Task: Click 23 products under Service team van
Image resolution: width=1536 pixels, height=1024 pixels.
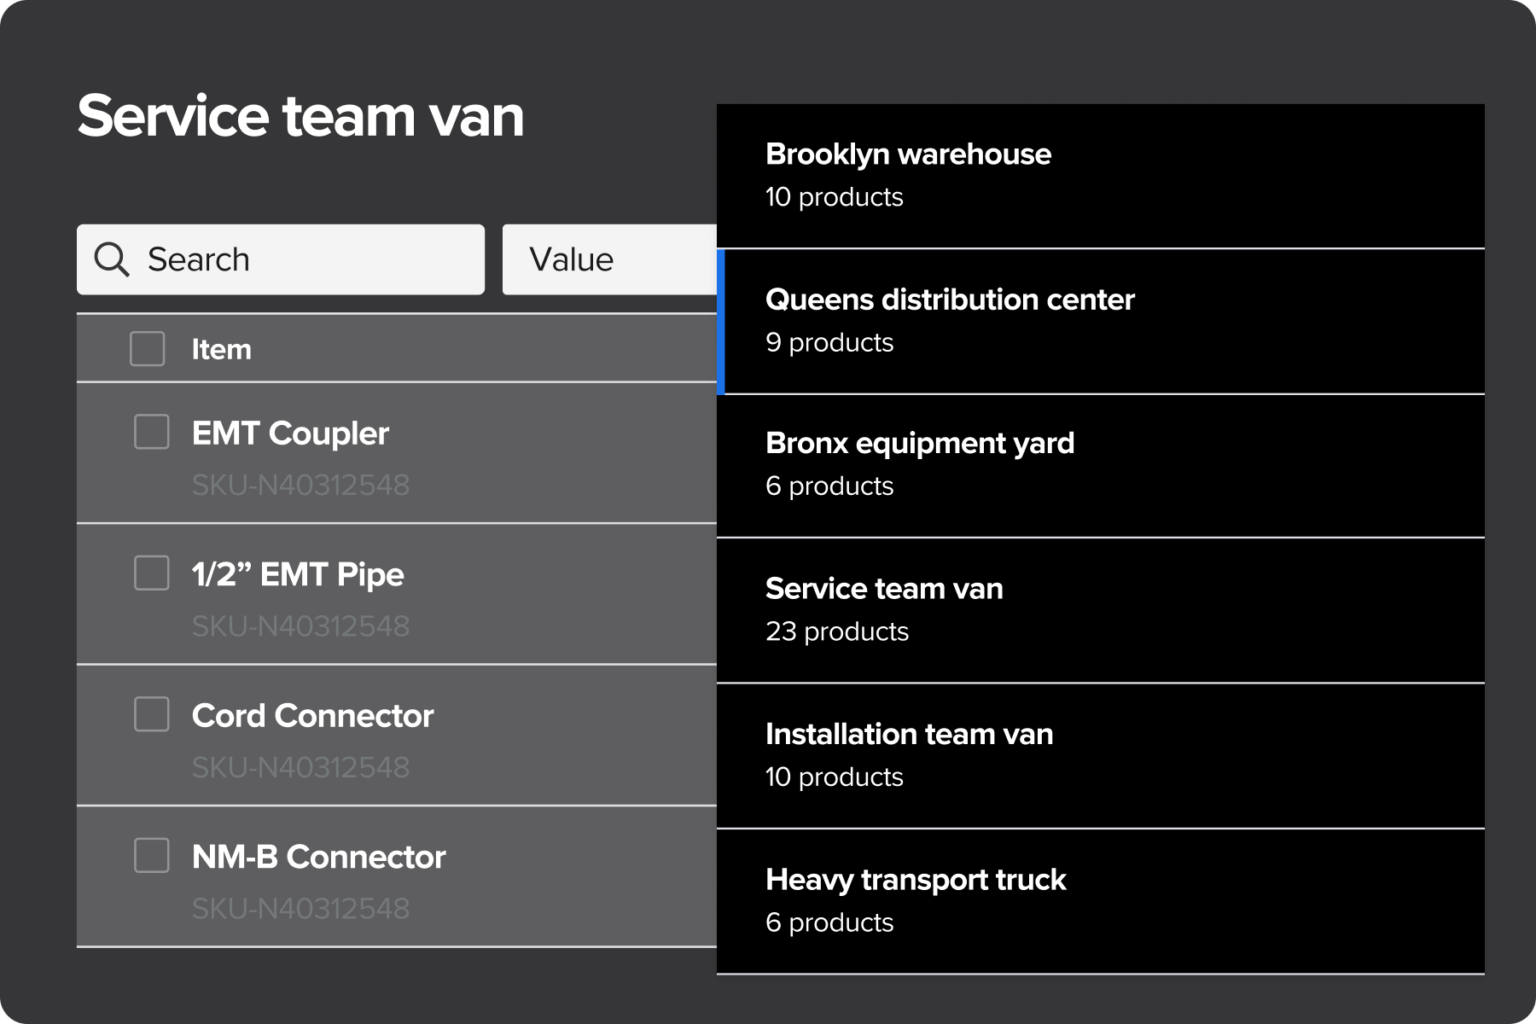Action: pyautogui.click(x=837, y=631)
